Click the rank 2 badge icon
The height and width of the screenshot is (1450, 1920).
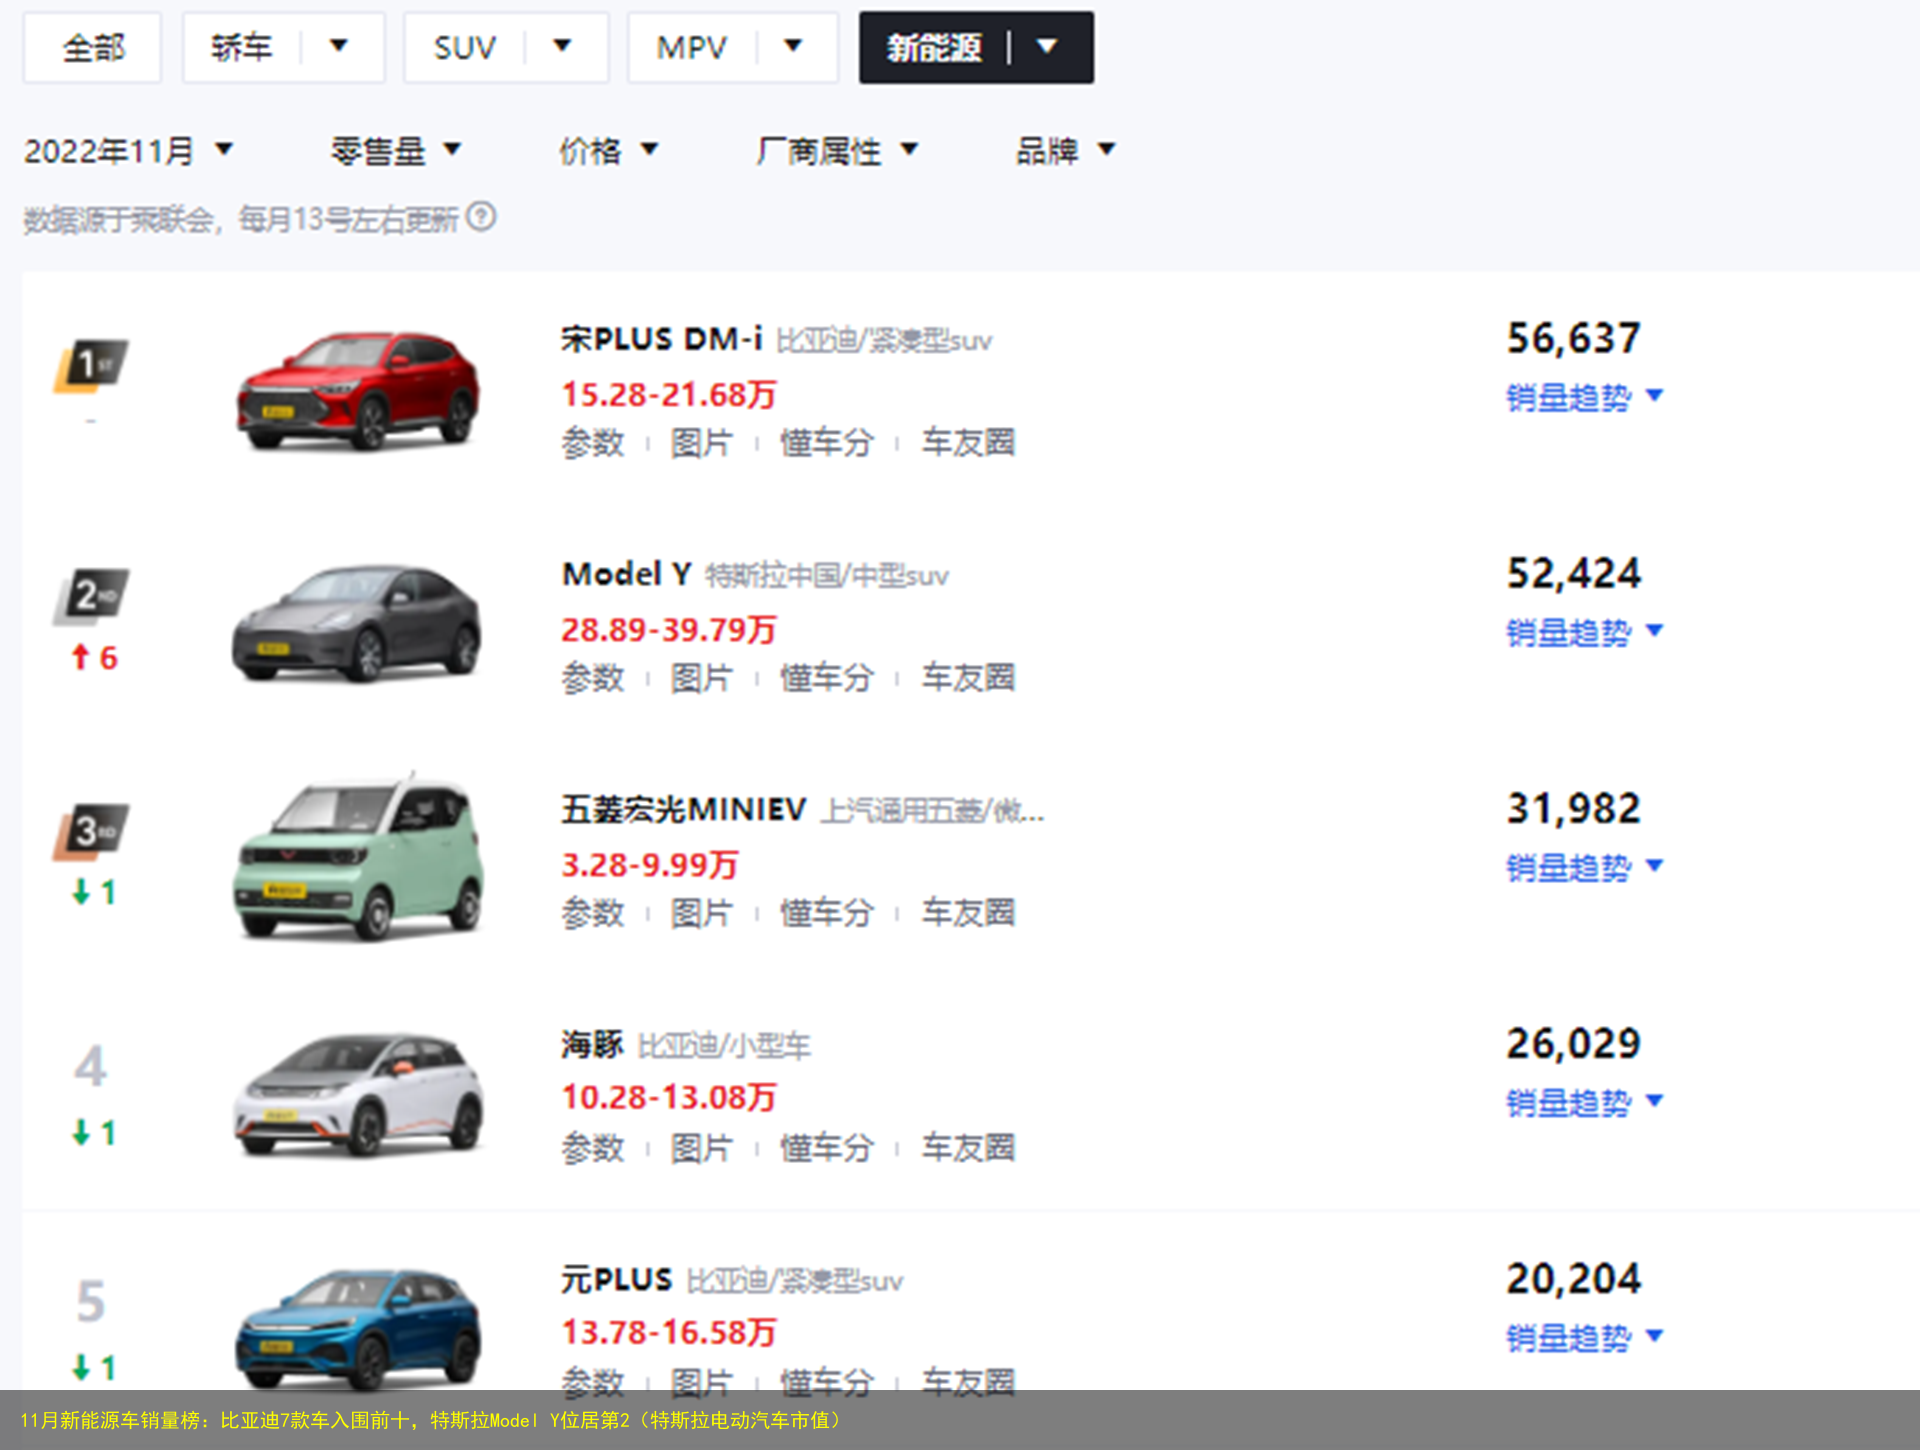[91, 597]
